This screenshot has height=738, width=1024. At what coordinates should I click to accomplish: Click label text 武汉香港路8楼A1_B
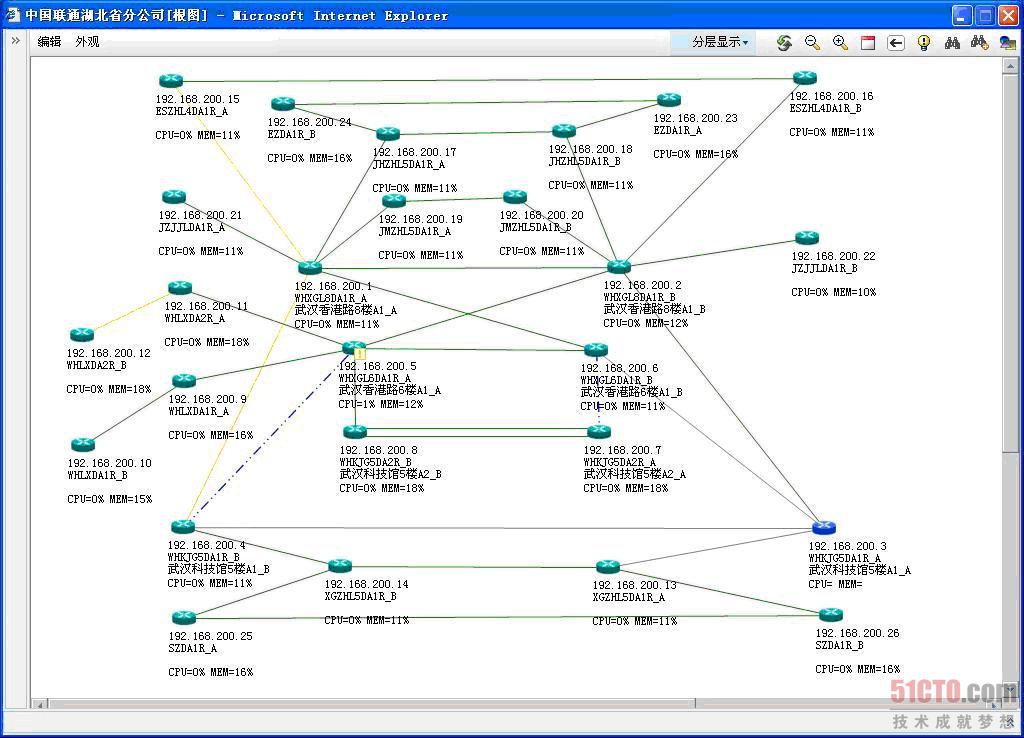654,309
